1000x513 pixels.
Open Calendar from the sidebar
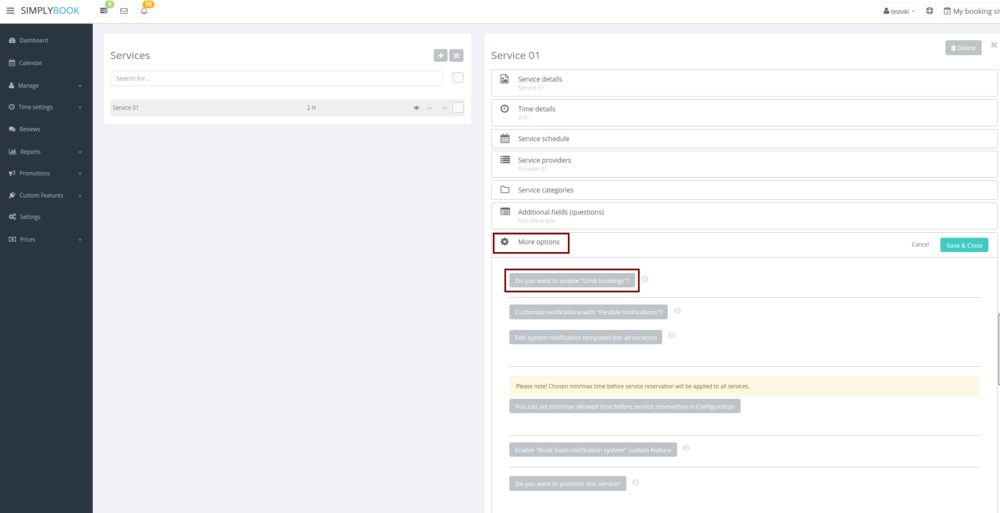coord(30,63)
